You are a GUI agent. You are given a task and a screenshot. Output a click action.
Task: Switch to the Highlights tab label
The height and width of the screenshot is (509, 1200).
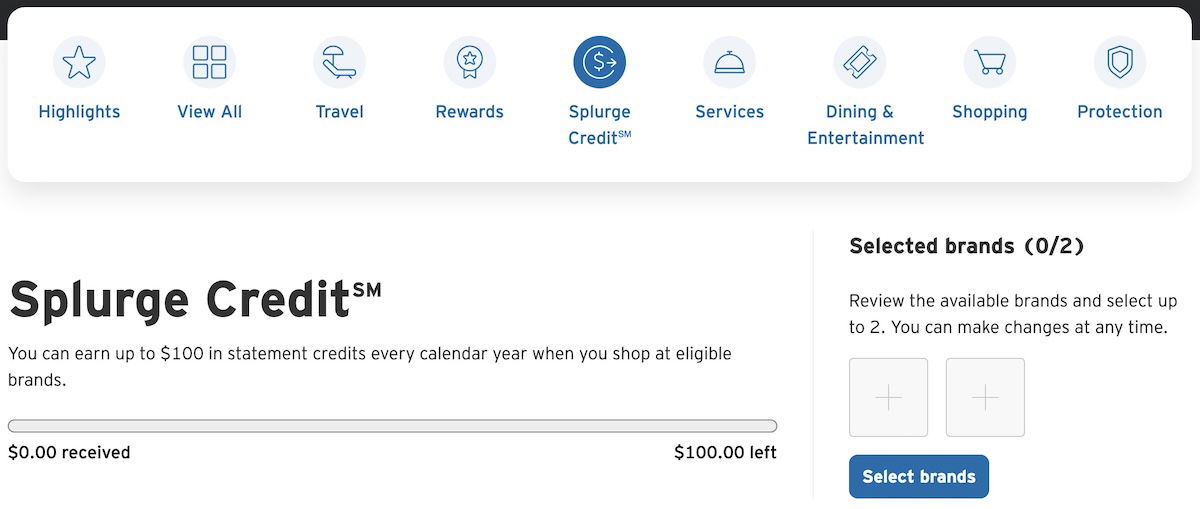click(x=79, y=112)
